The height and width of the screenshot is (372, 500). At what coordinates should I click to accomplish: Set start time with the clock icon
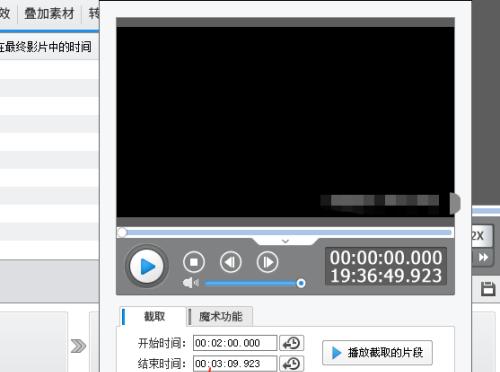click(x=292, y=343)
